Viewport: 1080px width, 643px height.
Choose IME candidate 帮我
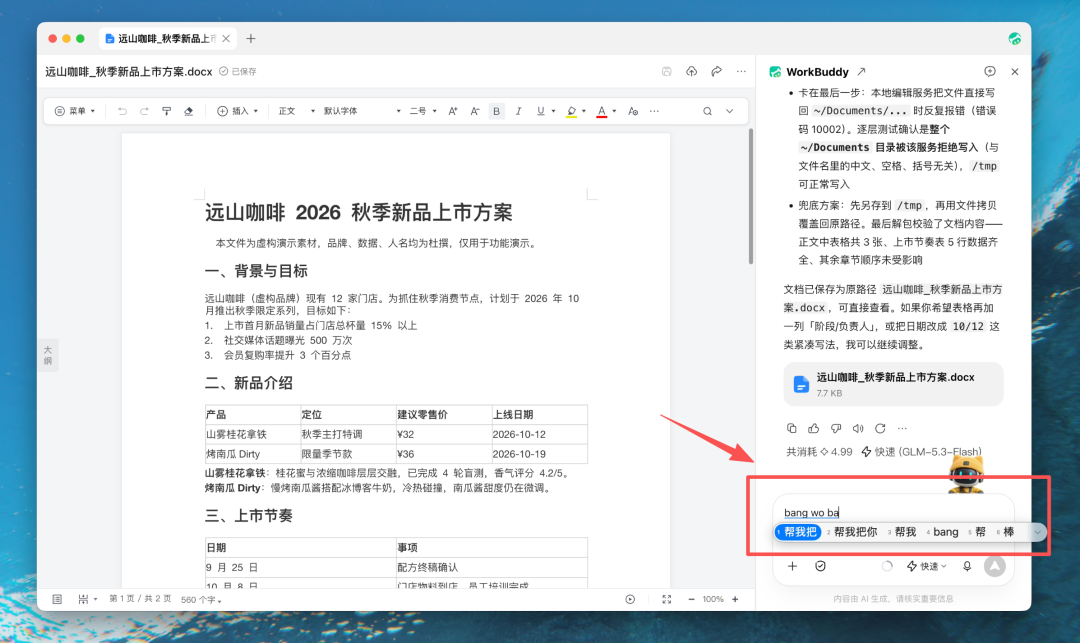902,532
